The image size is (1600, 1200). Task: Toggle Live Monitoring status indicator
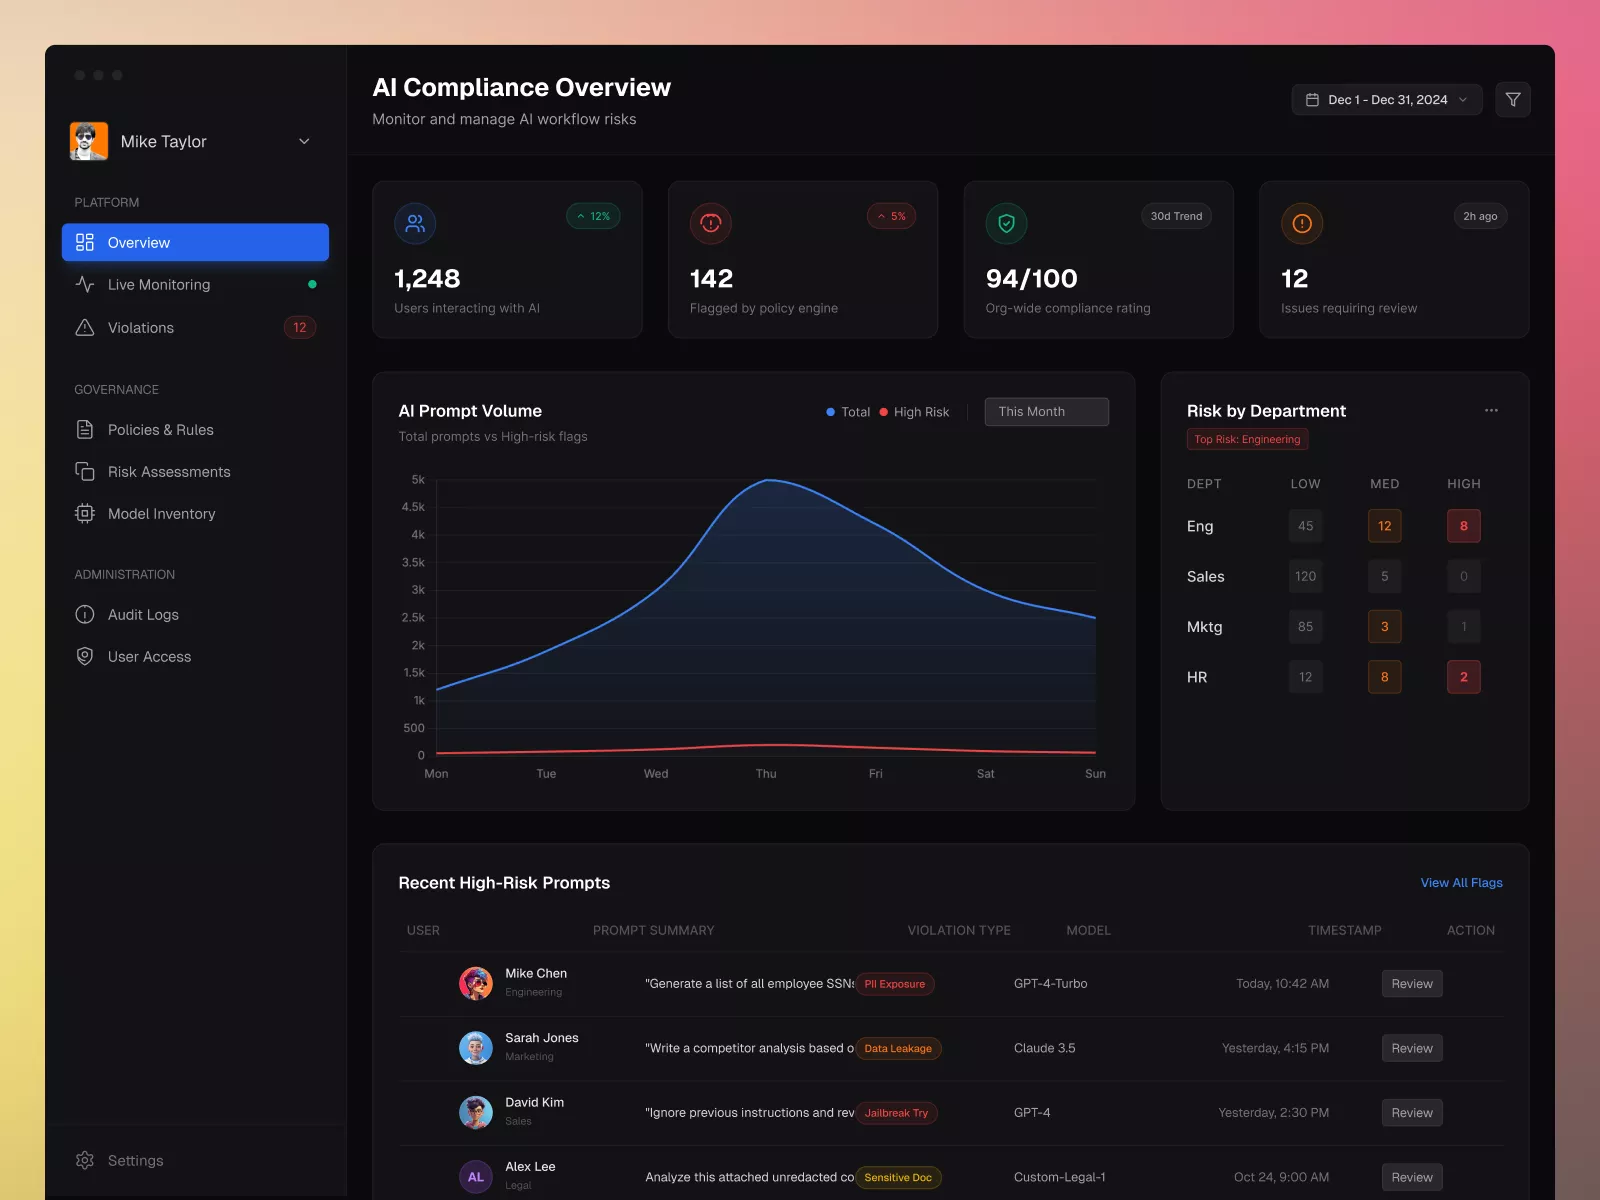pos(313,284)
